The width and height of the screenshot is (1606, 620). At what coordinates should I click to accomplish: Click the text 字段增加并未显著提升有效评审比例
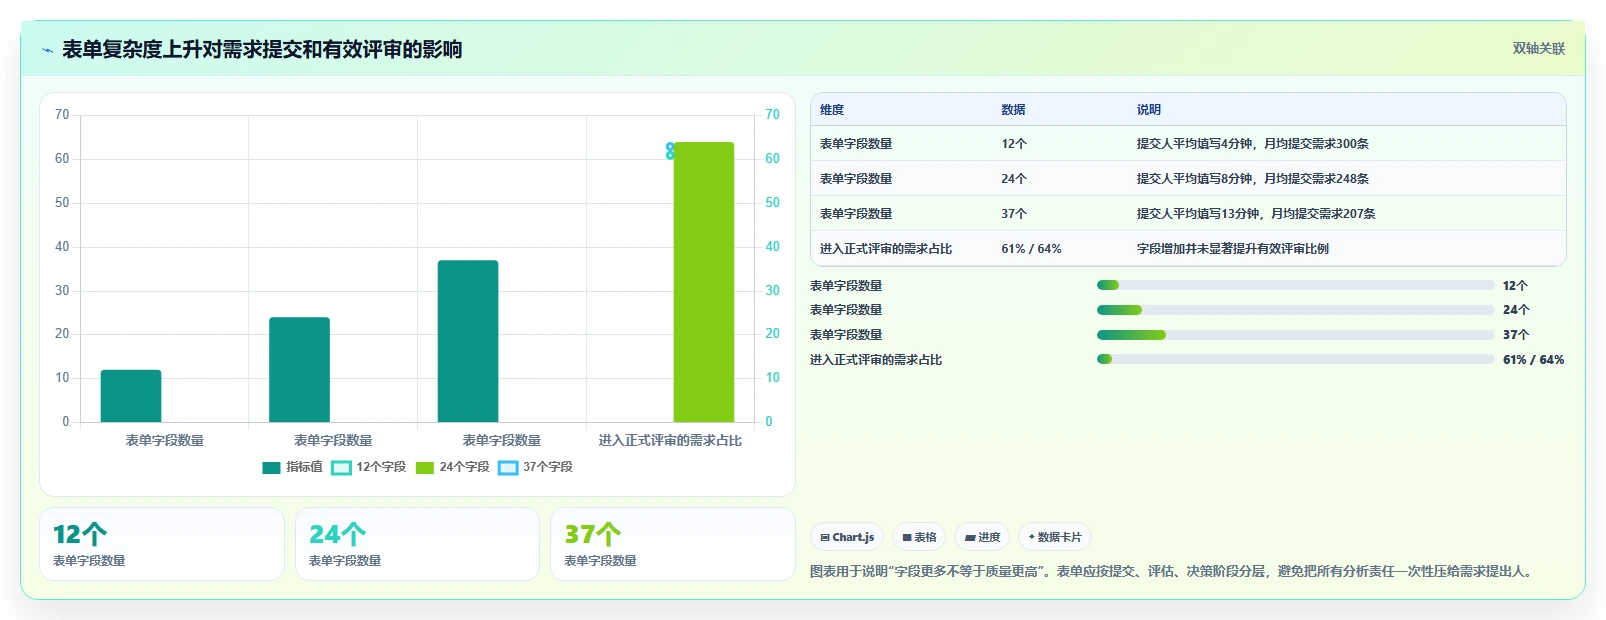1233,249
